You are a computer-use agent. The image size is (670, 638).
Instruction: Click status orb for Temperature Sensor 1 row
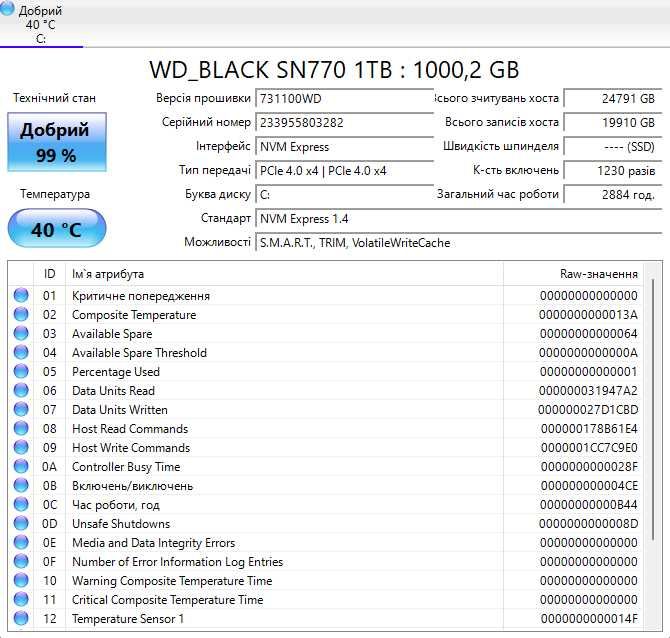pyautogui.click(x=21, y=618)
